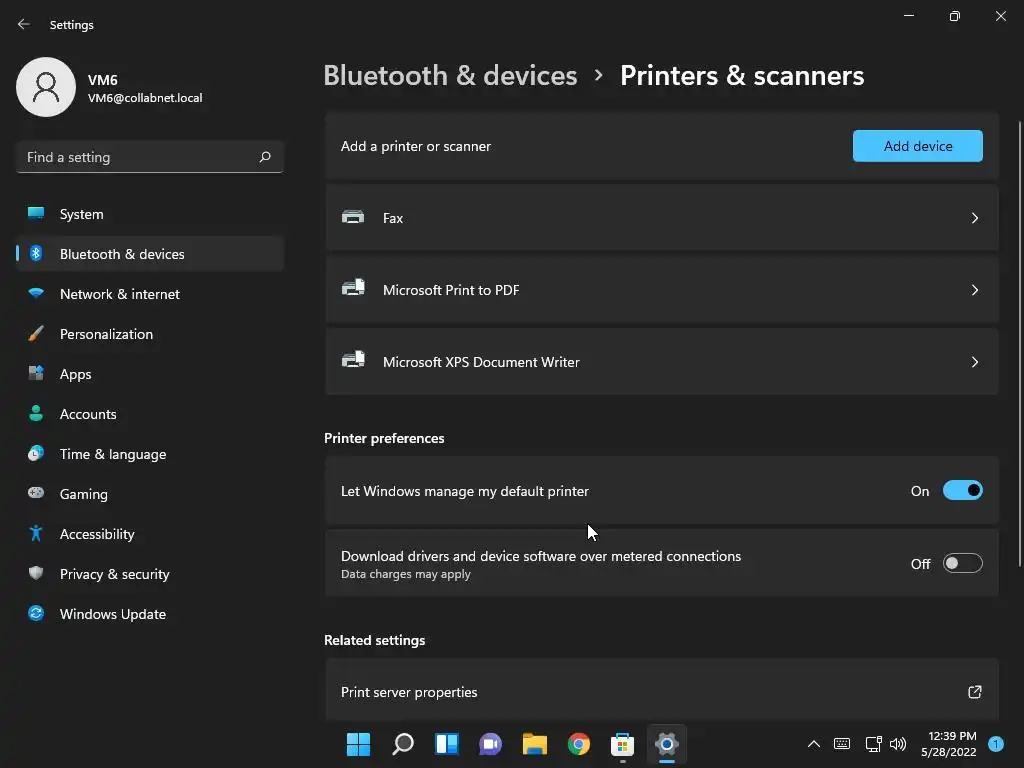
Task: Click the Network wifi icon in the sidebar
Action: [36, 293]
